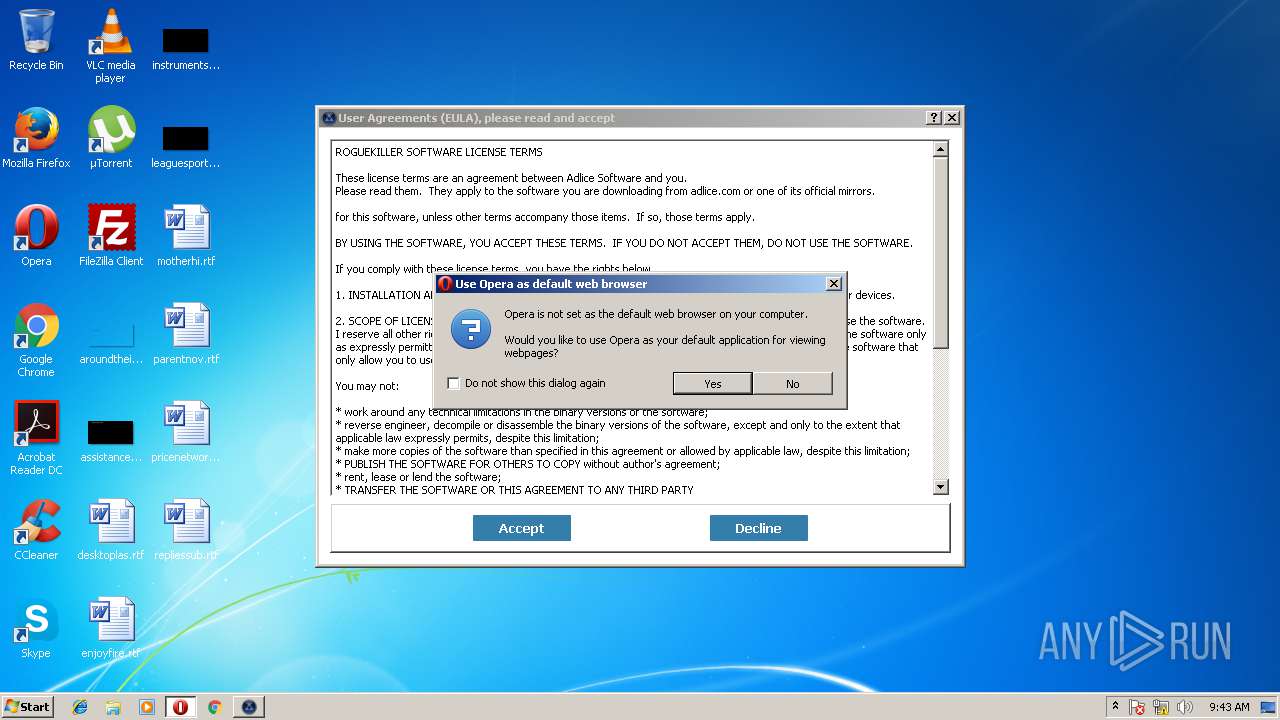The height and width of the screenshot is (720, 1280).
Task: Accept the RogueKiller license agreement
Action: [521, 528]
